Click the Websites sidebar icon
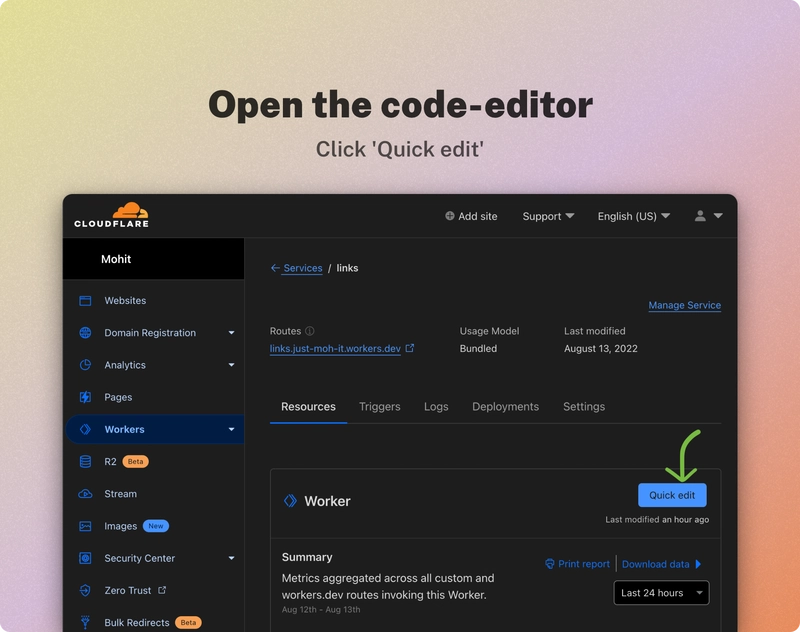 [x=85, y=300]
